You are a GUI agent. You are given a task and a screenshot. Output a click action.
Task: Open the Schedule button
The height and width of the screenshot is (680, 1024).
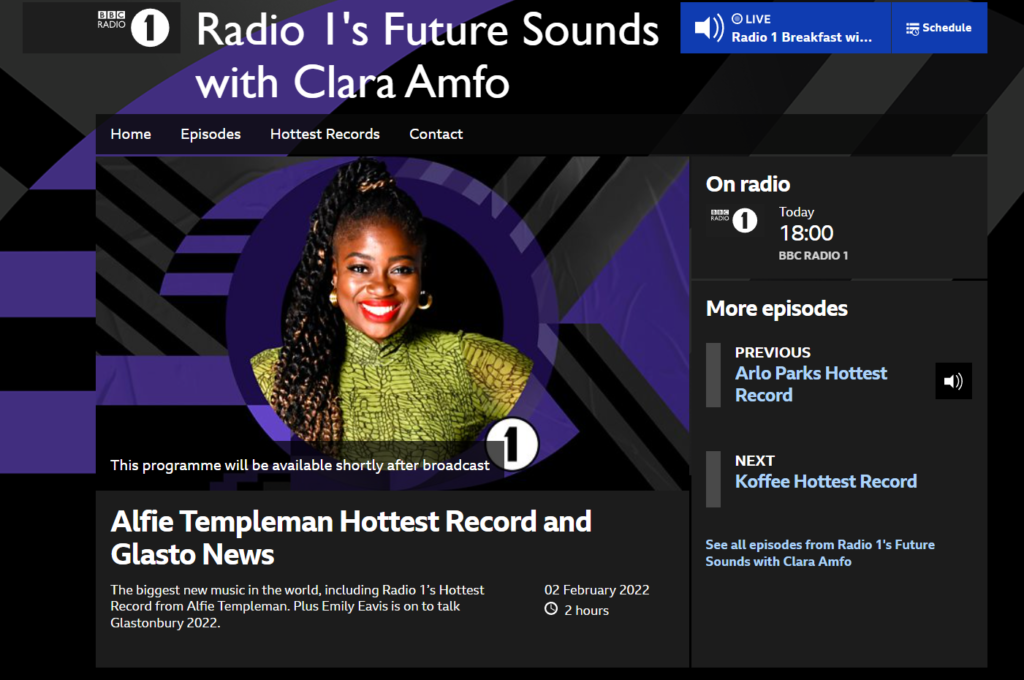coord(938,28)
